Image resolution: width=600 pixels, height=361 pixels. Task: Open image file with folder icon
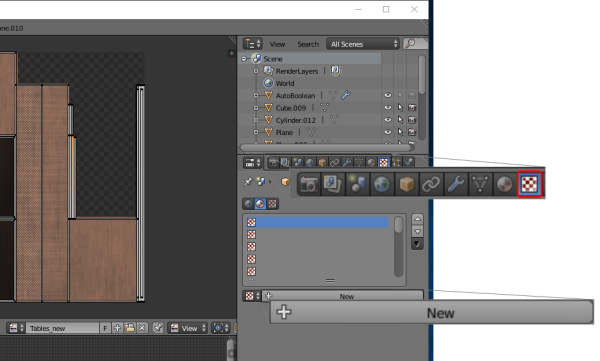(x=130, y=328)
